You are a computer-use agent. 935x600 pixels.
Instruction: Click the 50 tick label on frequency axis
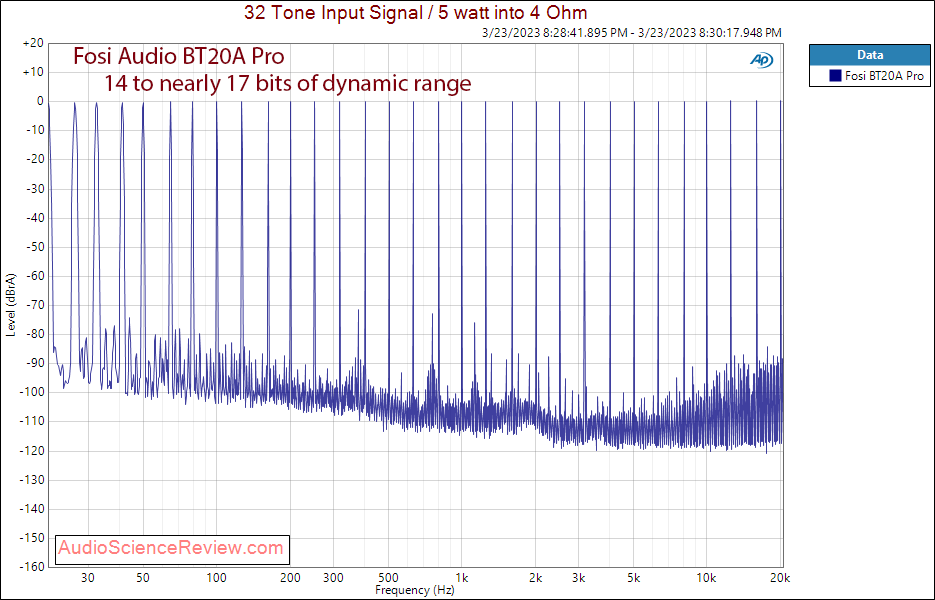[x=143, y=577]
